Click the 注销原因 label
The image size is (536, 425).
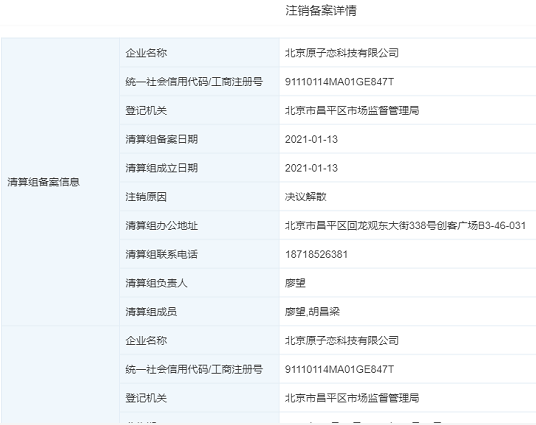click(146, 197)
